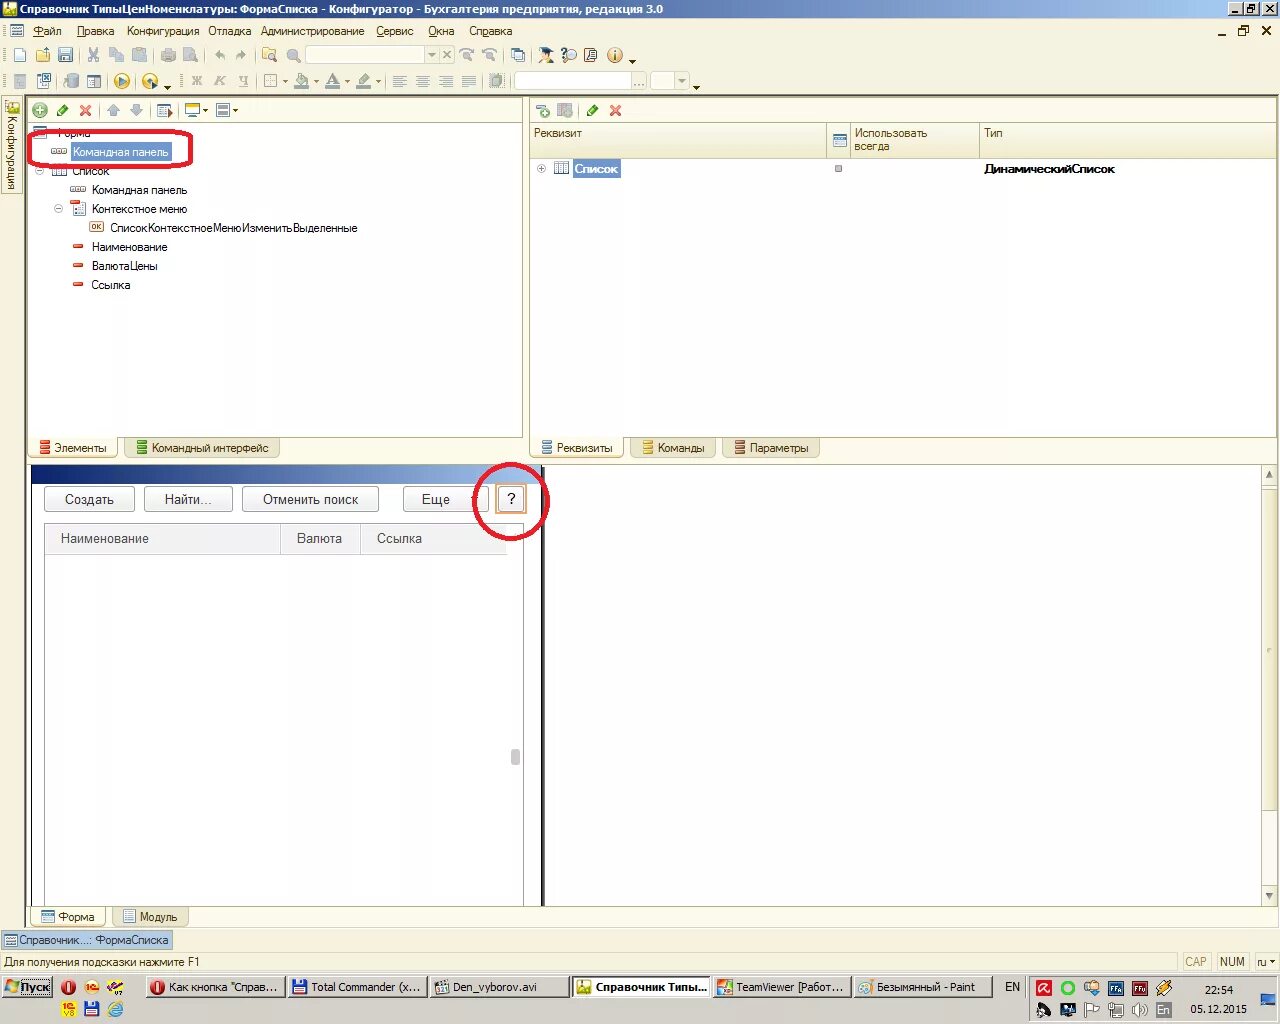Click the ? help button in form preview
Screen dimensions: 1280x1024
(511, 499)
